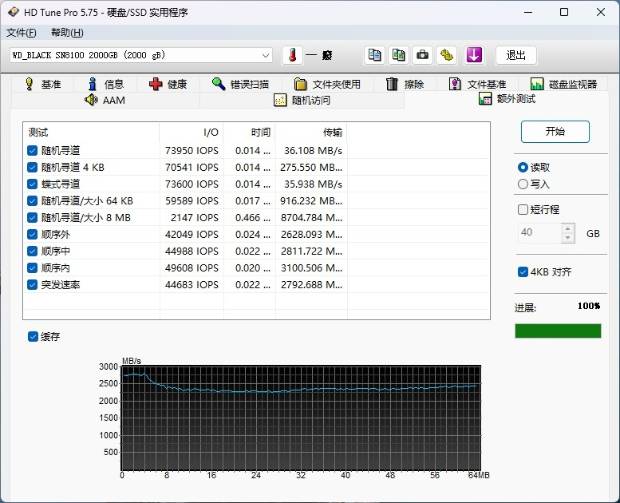Select the 读取 read radio button

coord(523,167)
